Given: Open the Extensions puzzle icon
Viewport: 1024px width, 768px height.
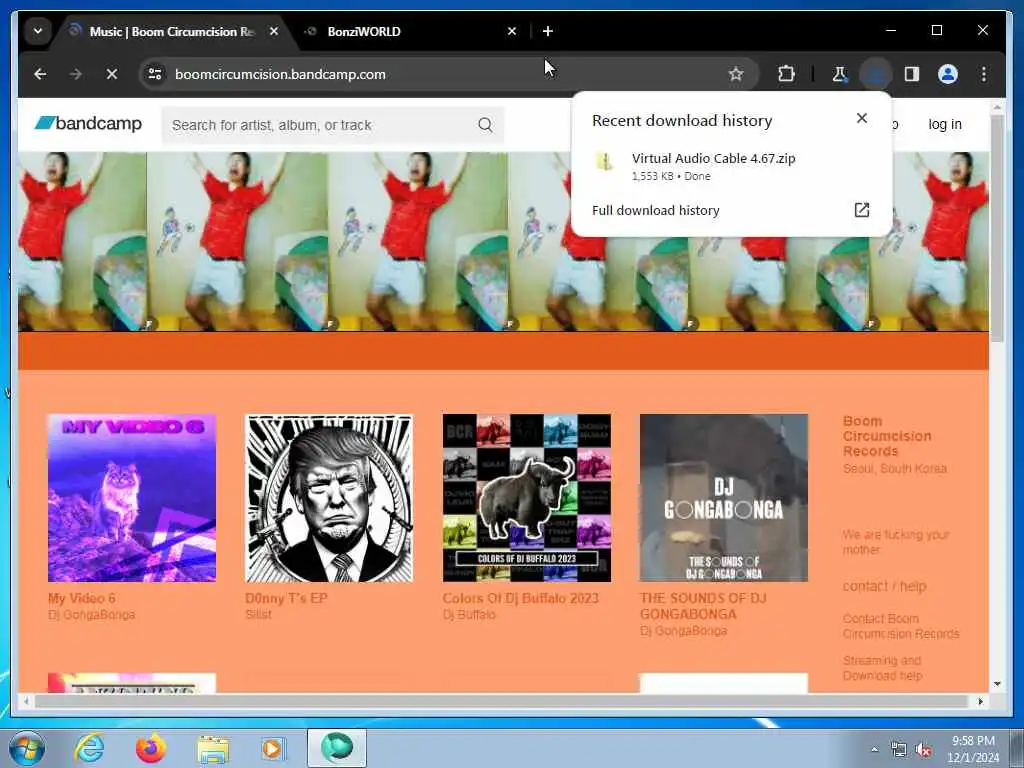Looking at the screenshot, I should [786, 74].
